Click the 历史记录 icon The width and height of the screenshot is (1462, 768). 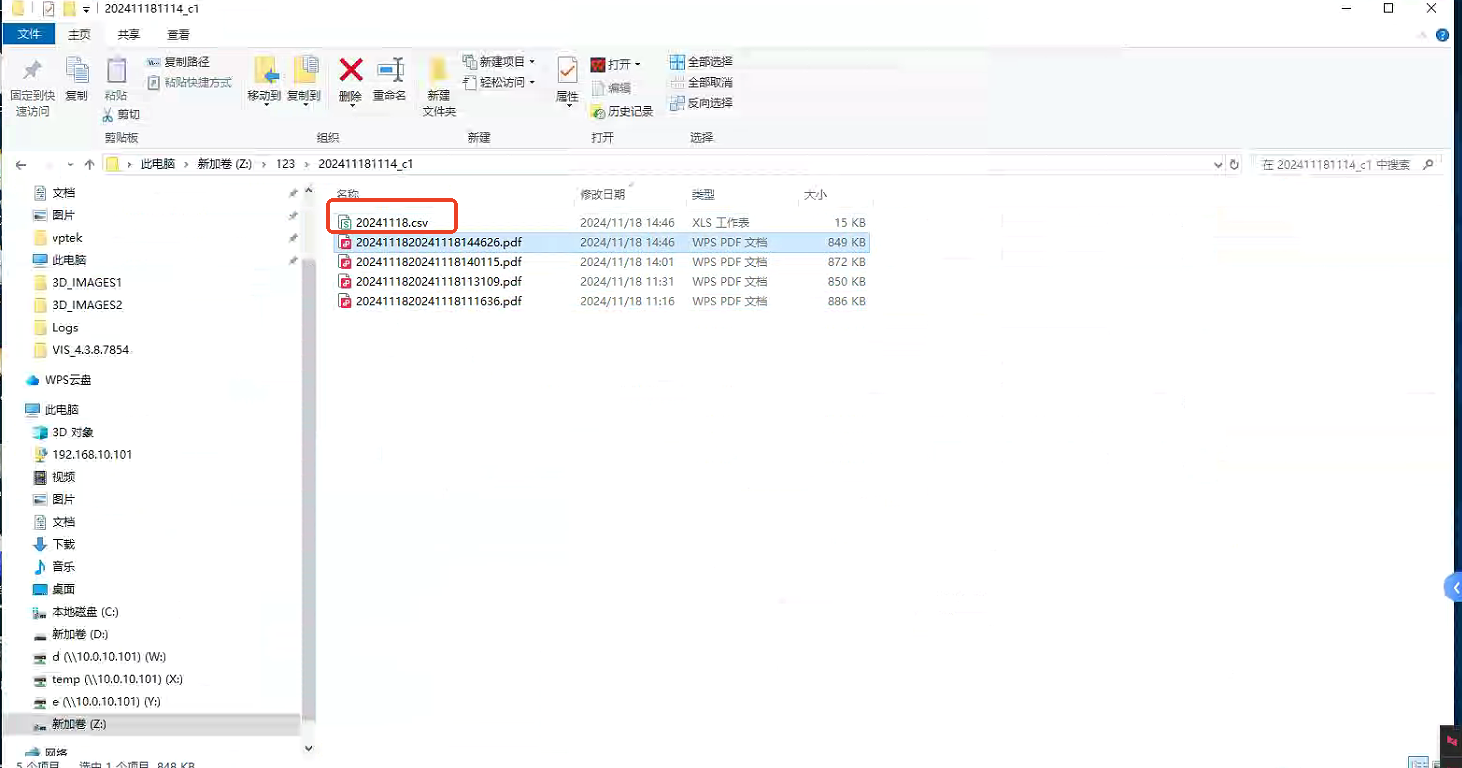[x=598, y=111]
